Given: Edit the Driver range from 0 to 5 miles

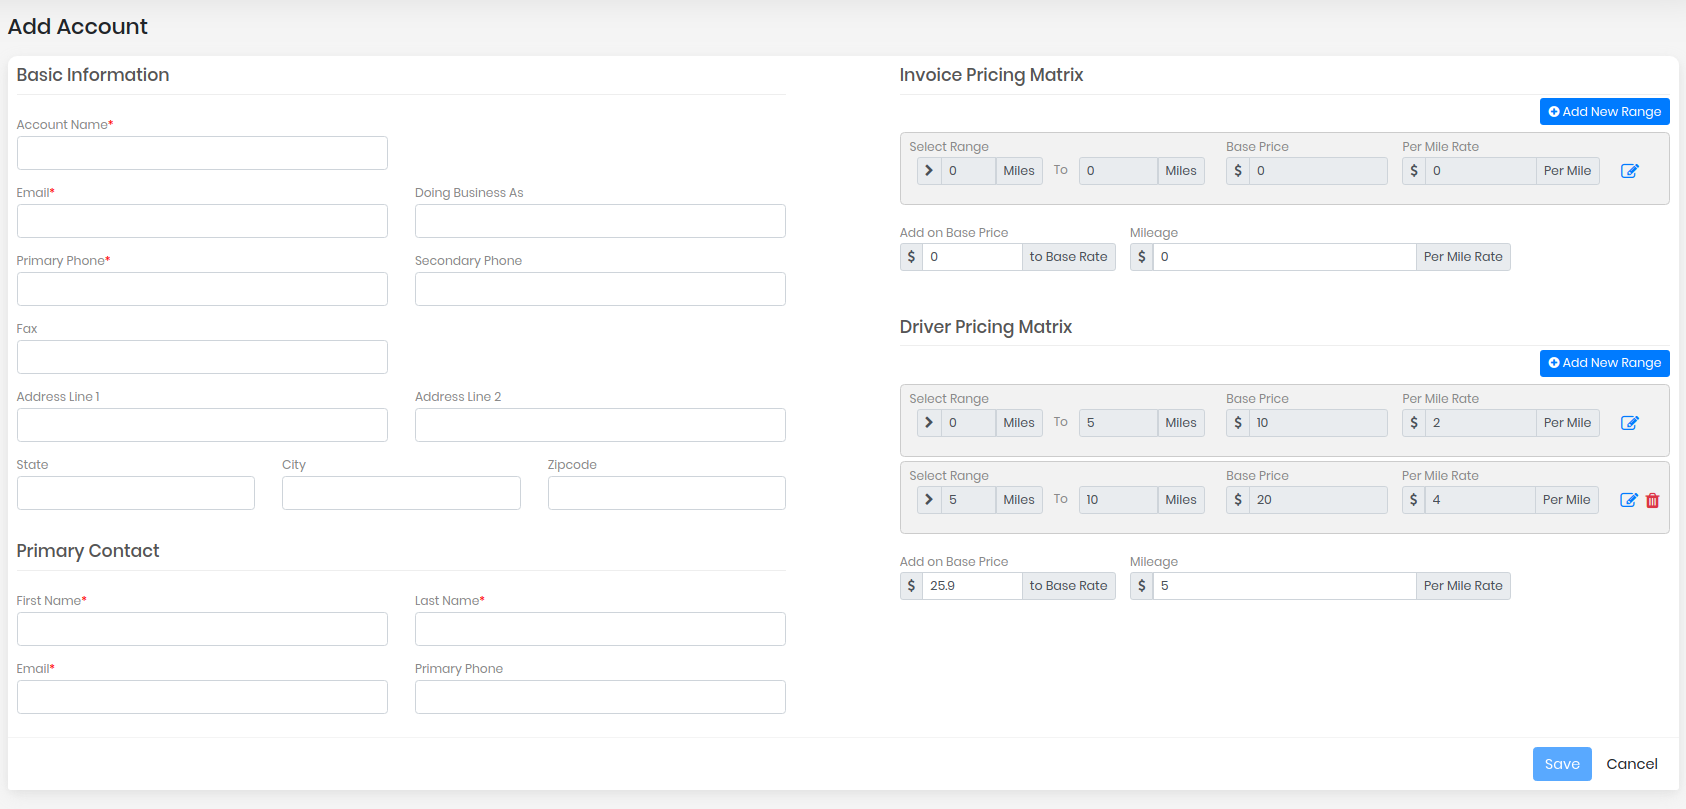Looking at the screenshot, I should (1629, 423).
